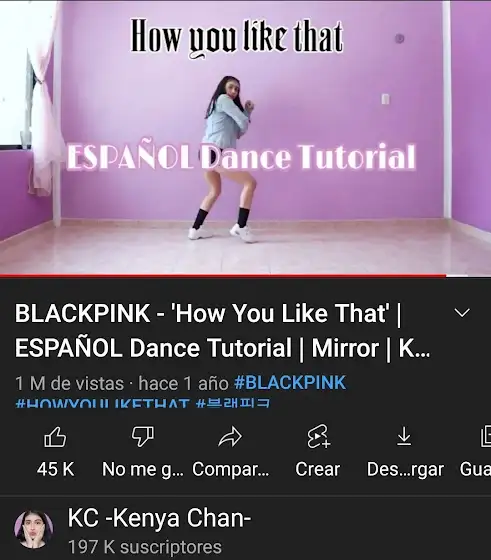The width and height of the screenshot is (491, 560).
Task: Select the 'Crear' label
Action: (317, 469)
